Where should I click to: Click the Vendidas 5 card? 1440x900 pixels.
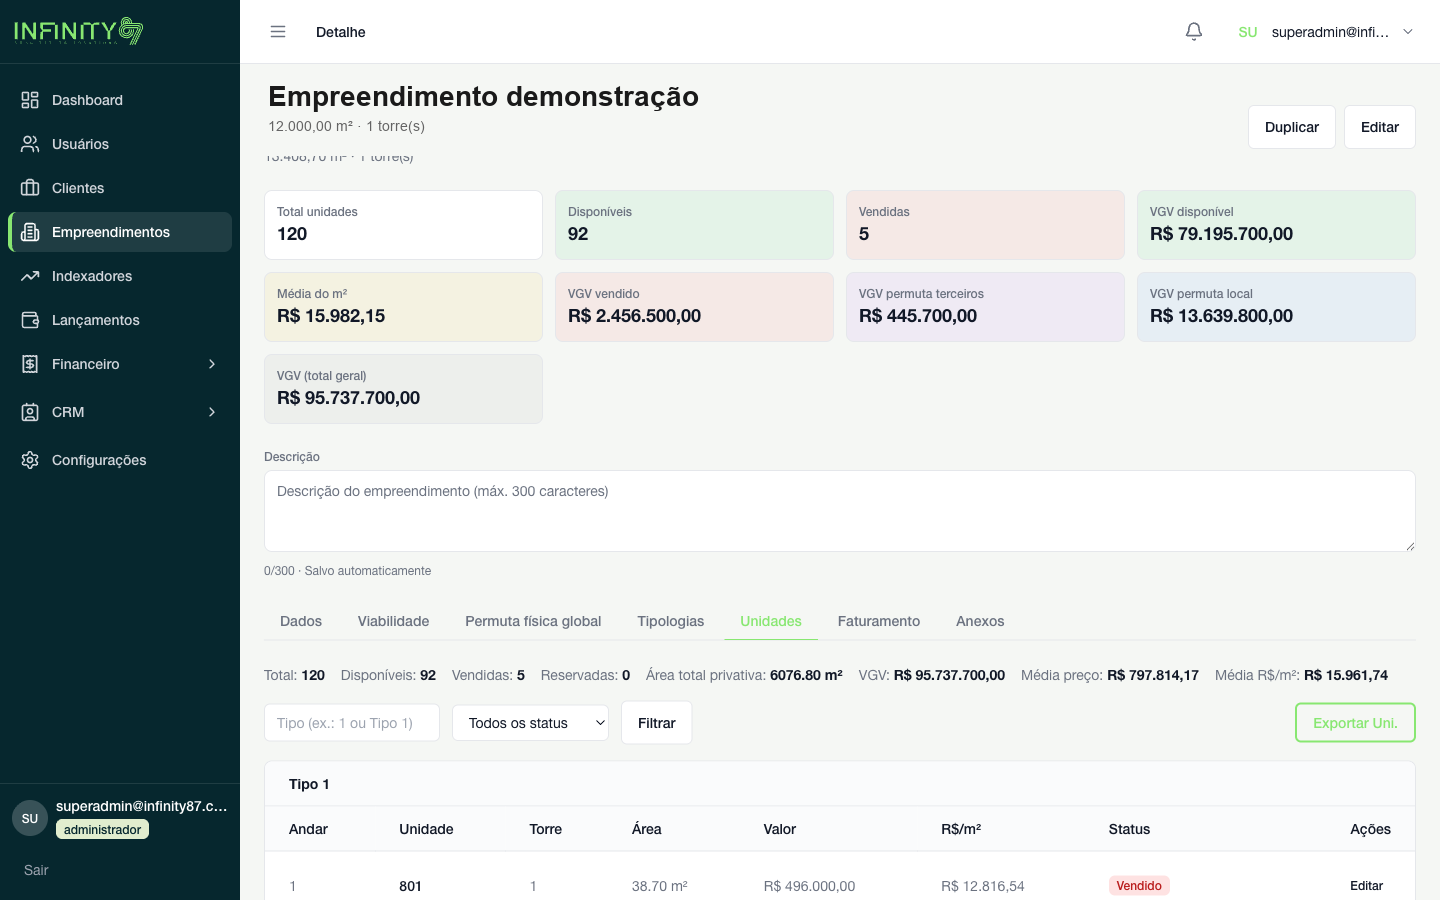pos(985,225)
